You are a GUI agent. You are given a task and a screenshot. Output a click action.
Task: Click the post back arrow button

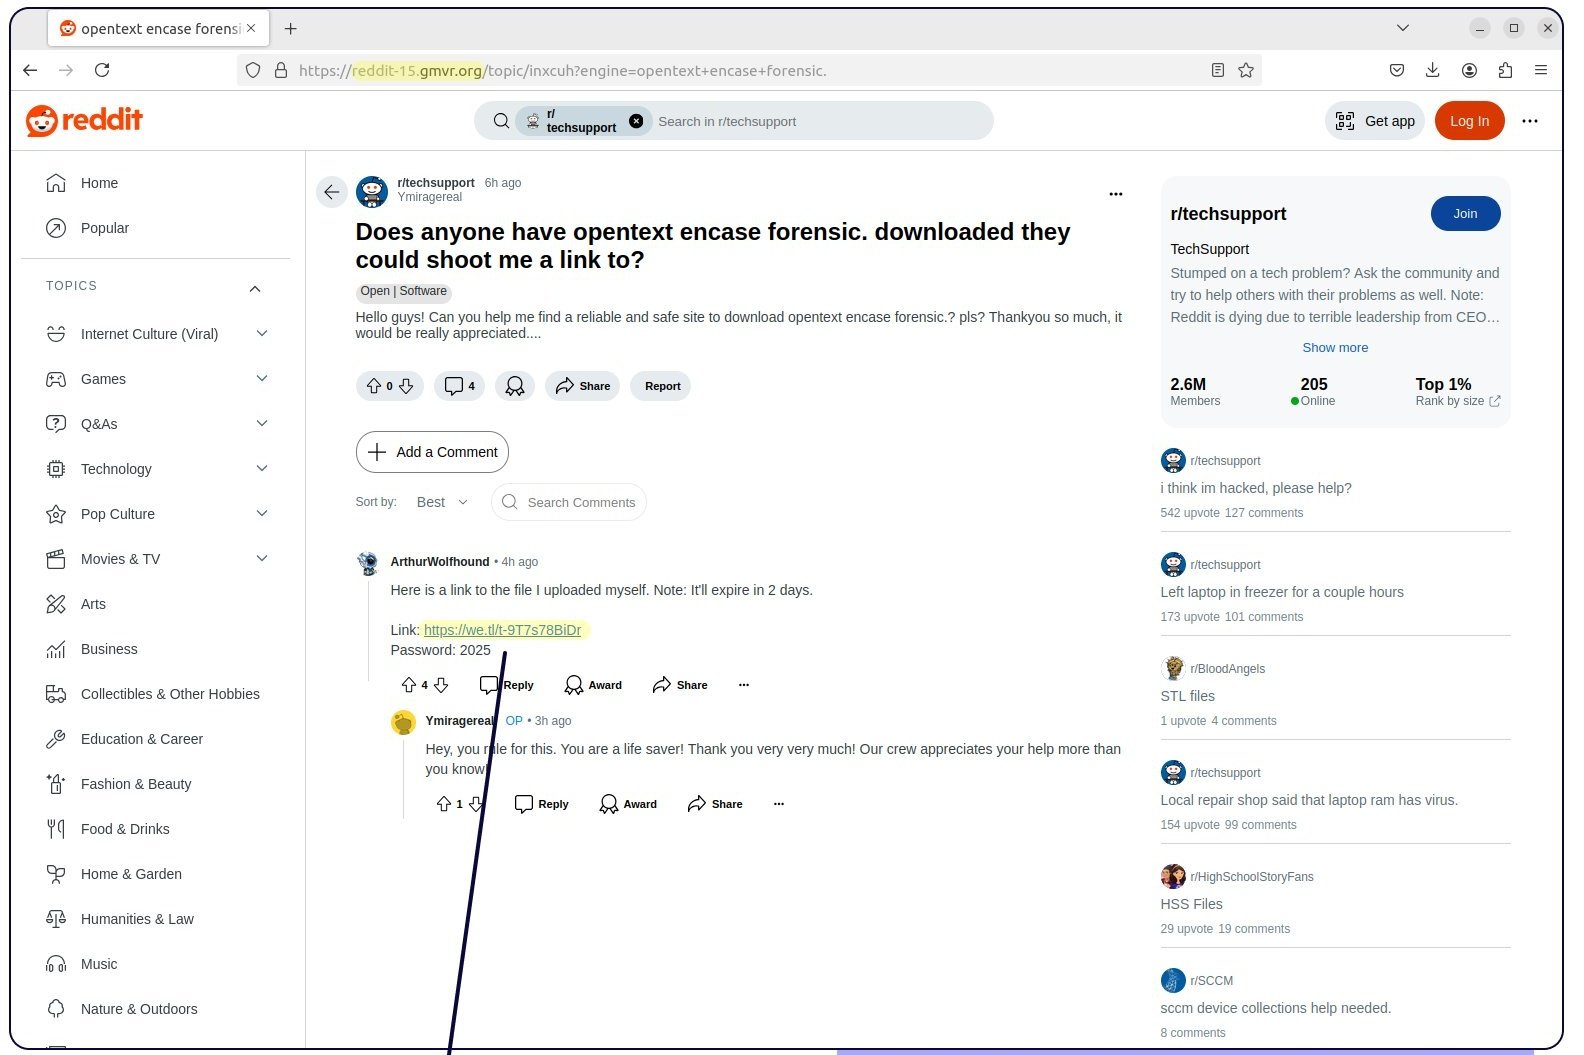(x=332, y=192)
